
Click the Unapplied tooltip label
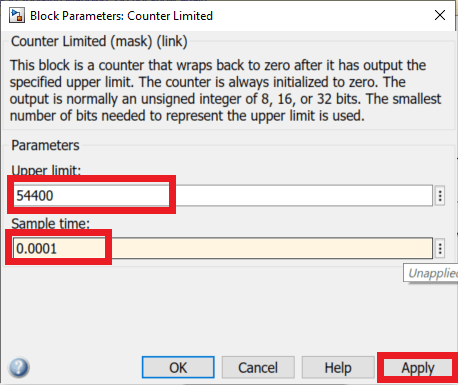click(431, 273)
